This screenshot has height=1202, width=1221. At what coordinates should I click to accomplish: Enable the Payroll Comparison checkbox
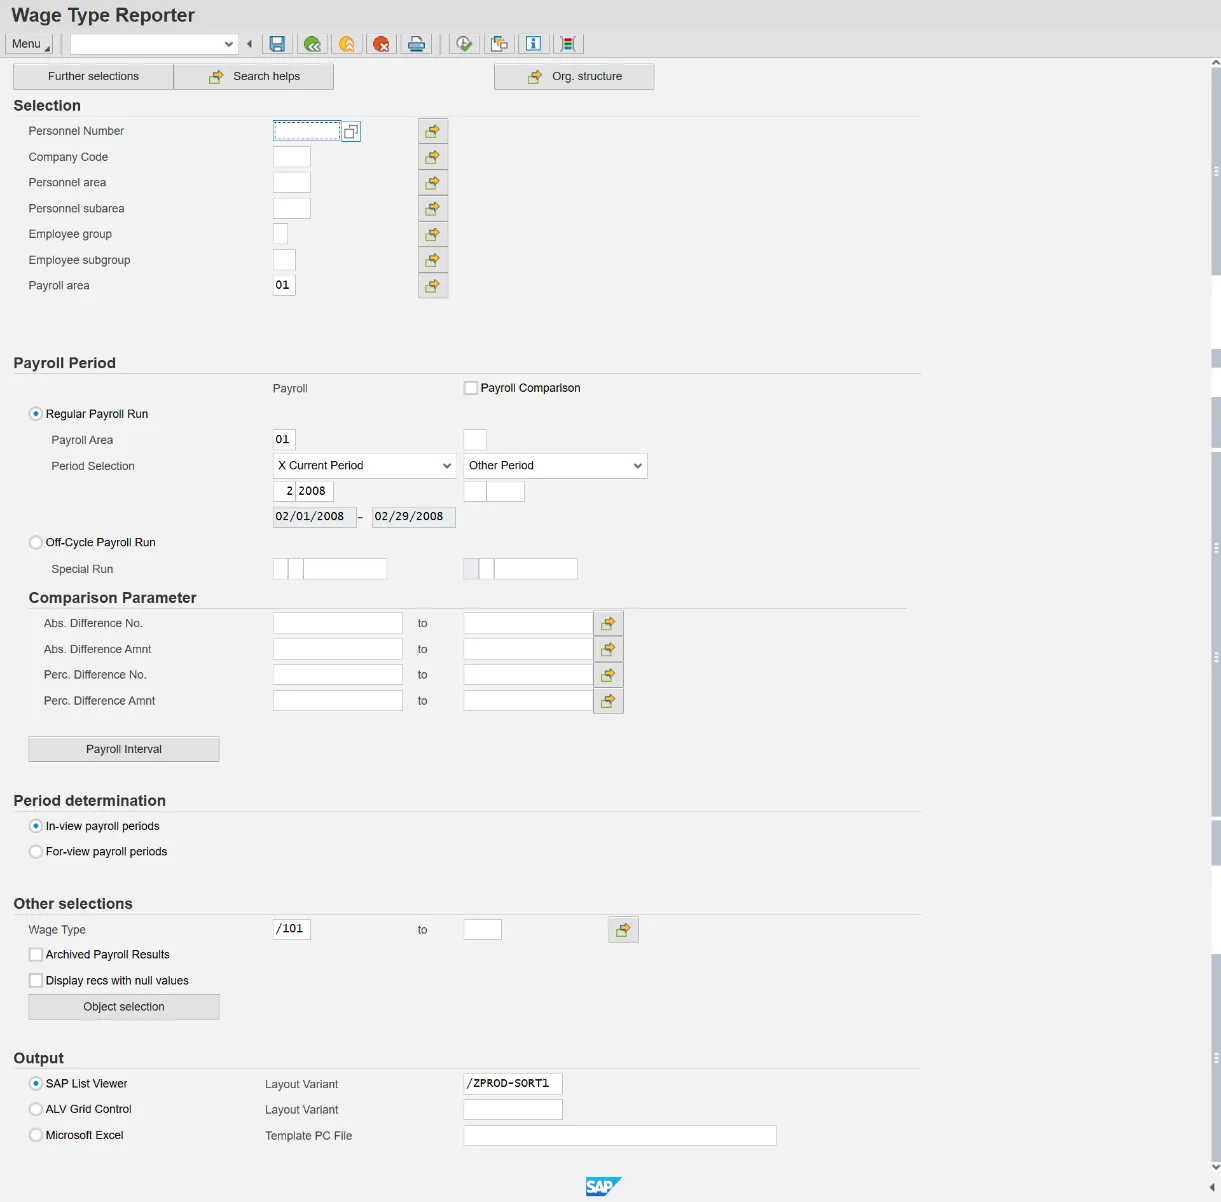point(471,388)
